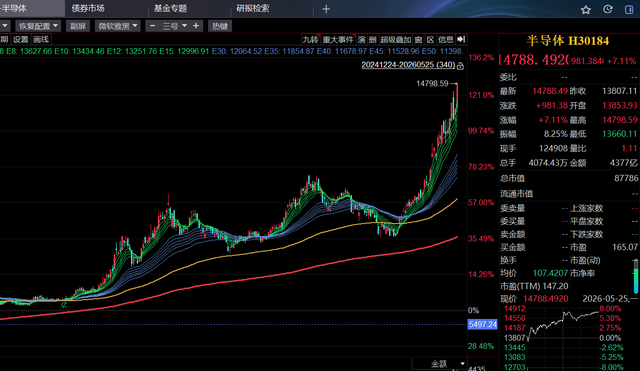
Task: Open the 画线 drawing tools
Action: [x=41, y=39]
